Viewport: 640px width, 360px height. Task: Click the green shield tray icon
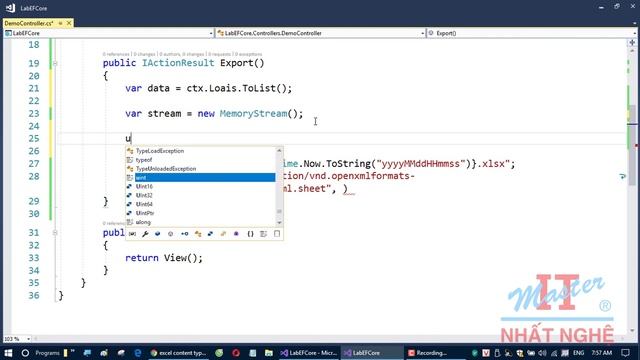tap(474, 353)
